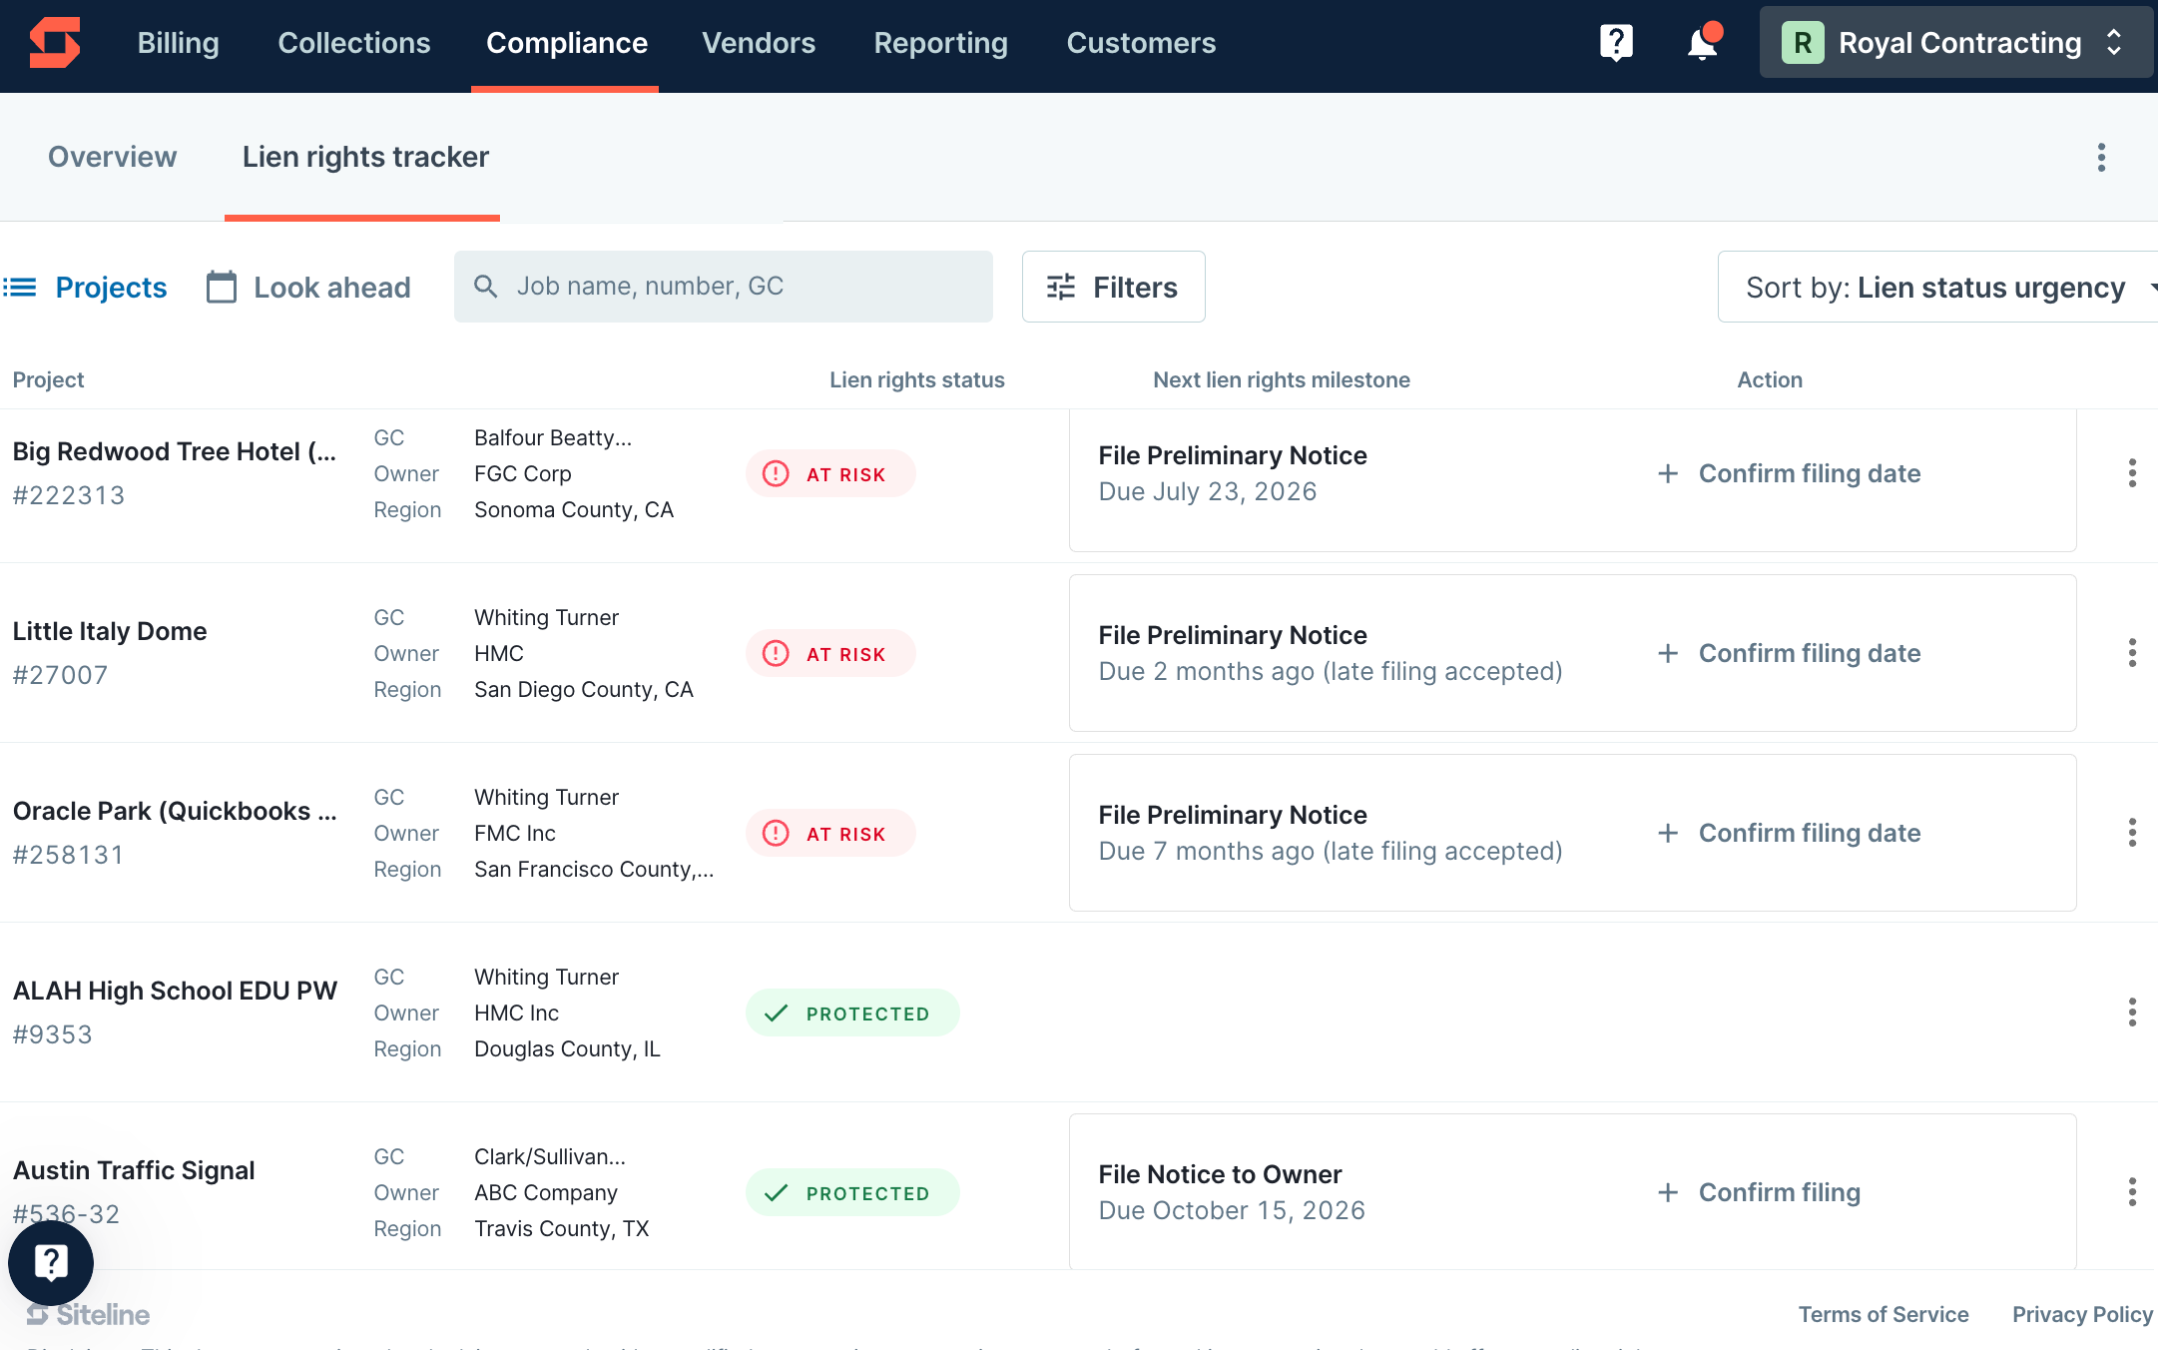Screen dimensions: 2160x1350
Task: Open the page options kebab menu by Lien rights tracker
Action: coord(2101,157)
